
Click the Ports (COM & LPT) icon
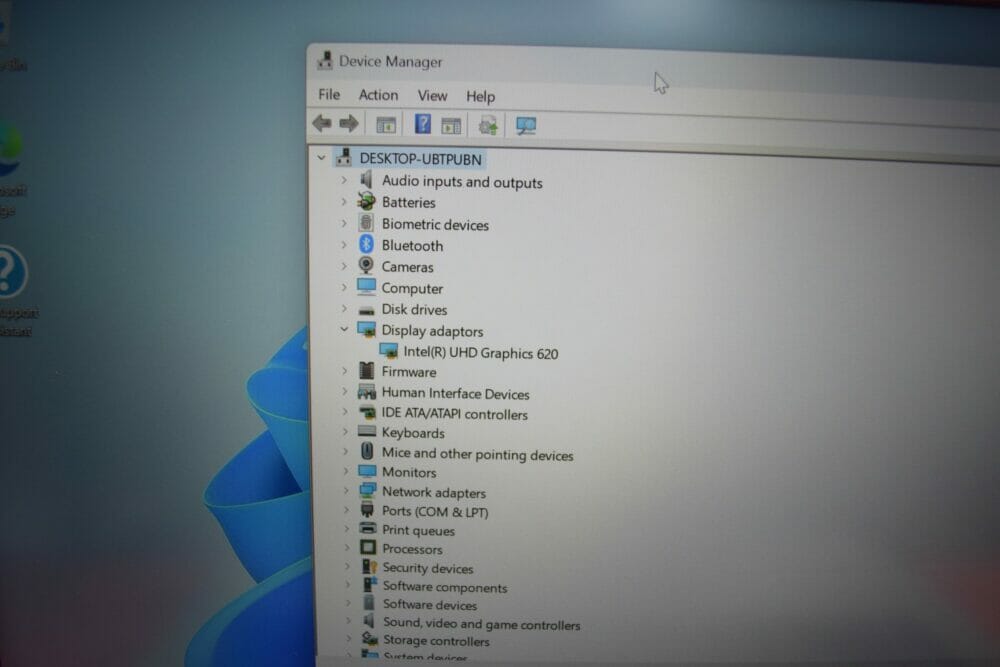tap(367, 509)
